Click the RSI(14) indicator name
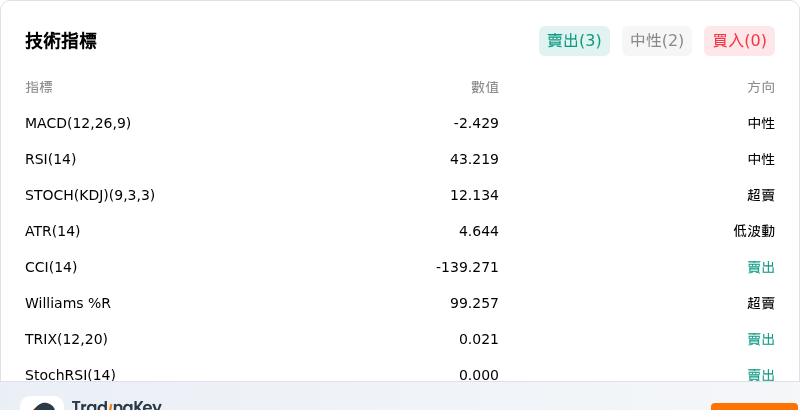This screenshot has width=800, height=410. click(51, 160)
